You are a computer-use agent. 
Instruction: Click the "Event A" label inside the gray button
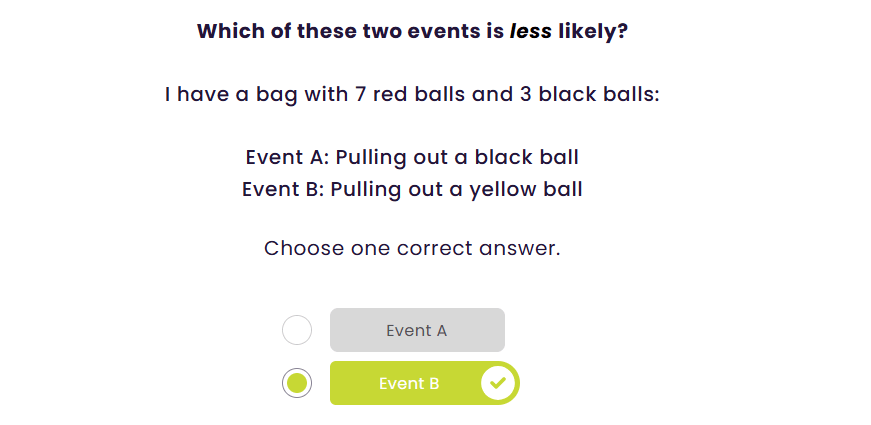tap(416, 330)
